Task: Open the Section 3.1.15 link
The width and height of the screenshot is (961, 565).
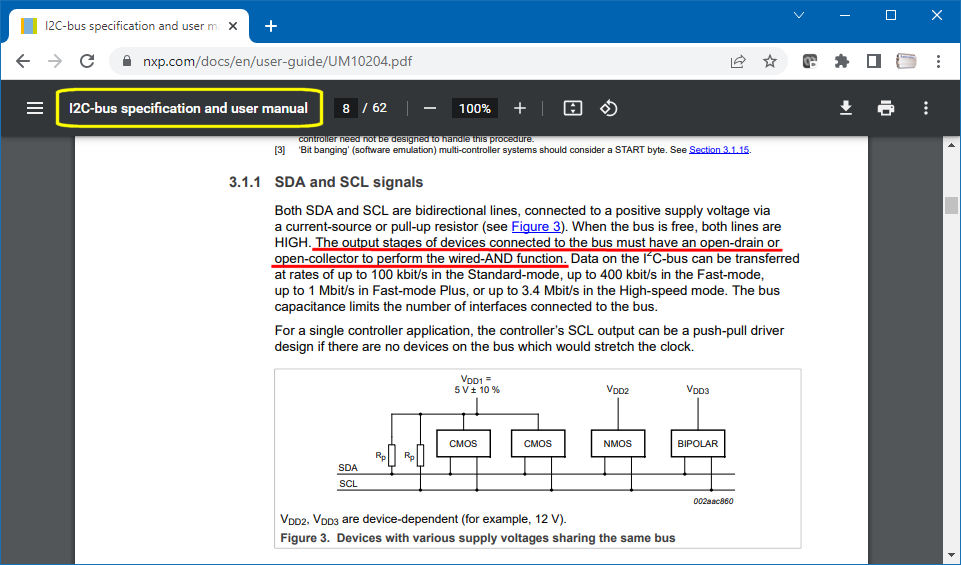Action: (x=718, y=150)
